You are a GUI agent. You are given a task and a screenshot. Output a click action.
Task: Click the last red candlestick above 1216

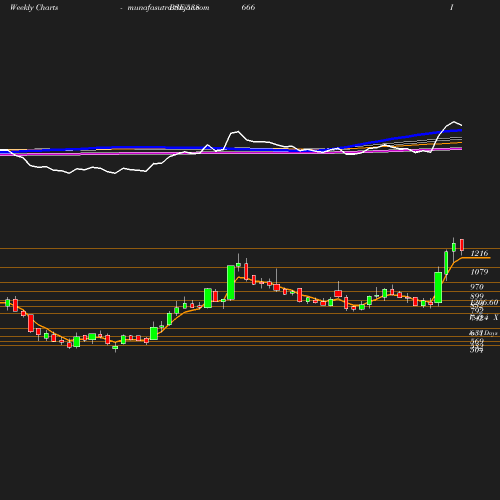pos(462,245)
